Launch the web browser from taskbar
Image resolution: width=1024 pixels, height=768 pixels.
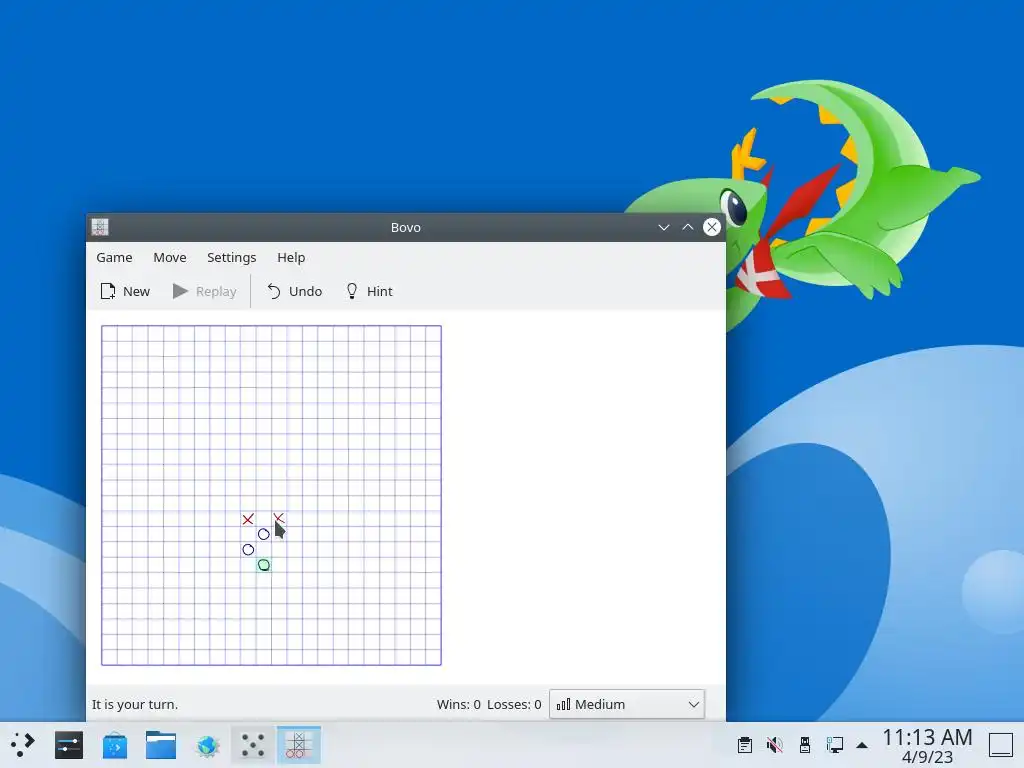click(207, 745)
